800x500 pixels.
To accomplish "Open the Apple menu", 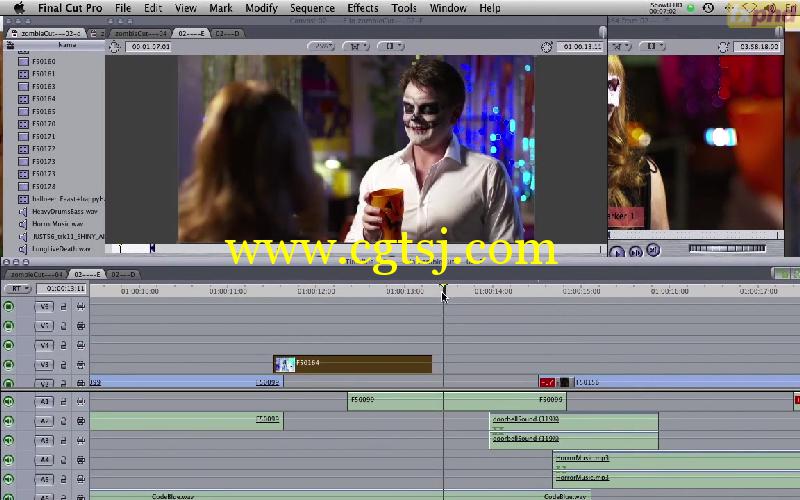I will (x=19, y=8).
